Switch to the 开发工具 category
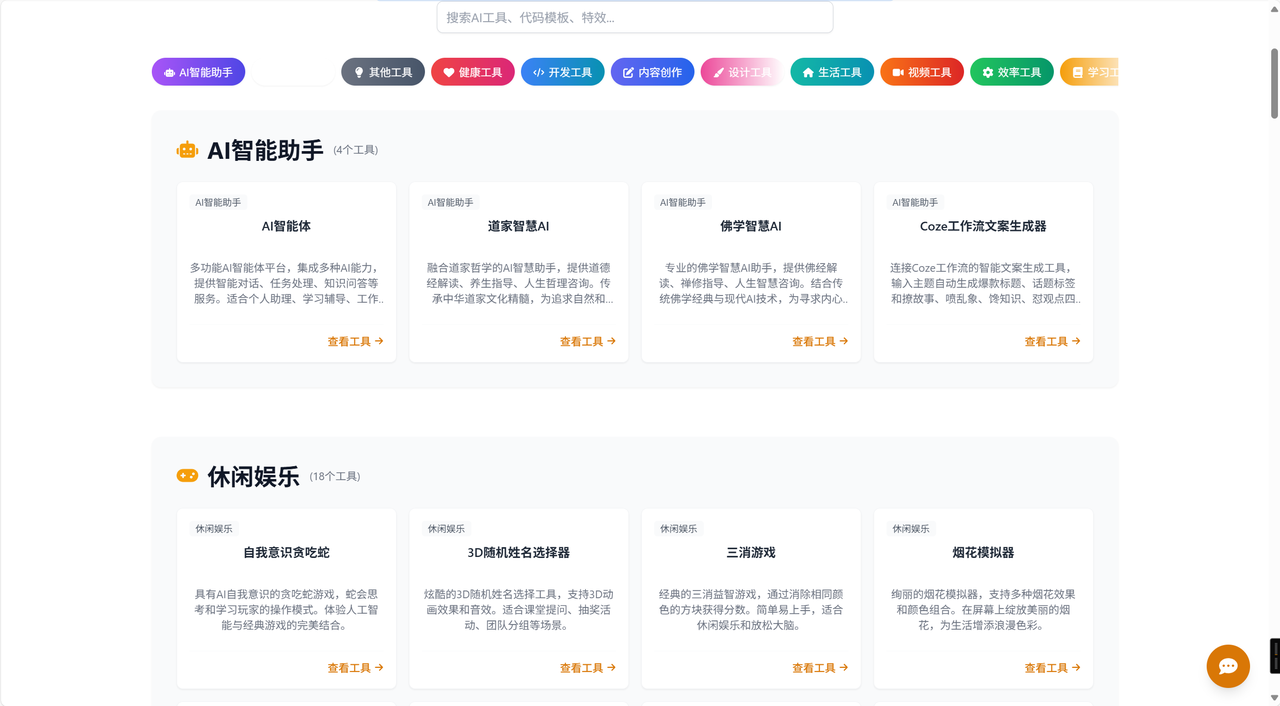Viewport: 1280px width, 706px height. tap(563, 72)
